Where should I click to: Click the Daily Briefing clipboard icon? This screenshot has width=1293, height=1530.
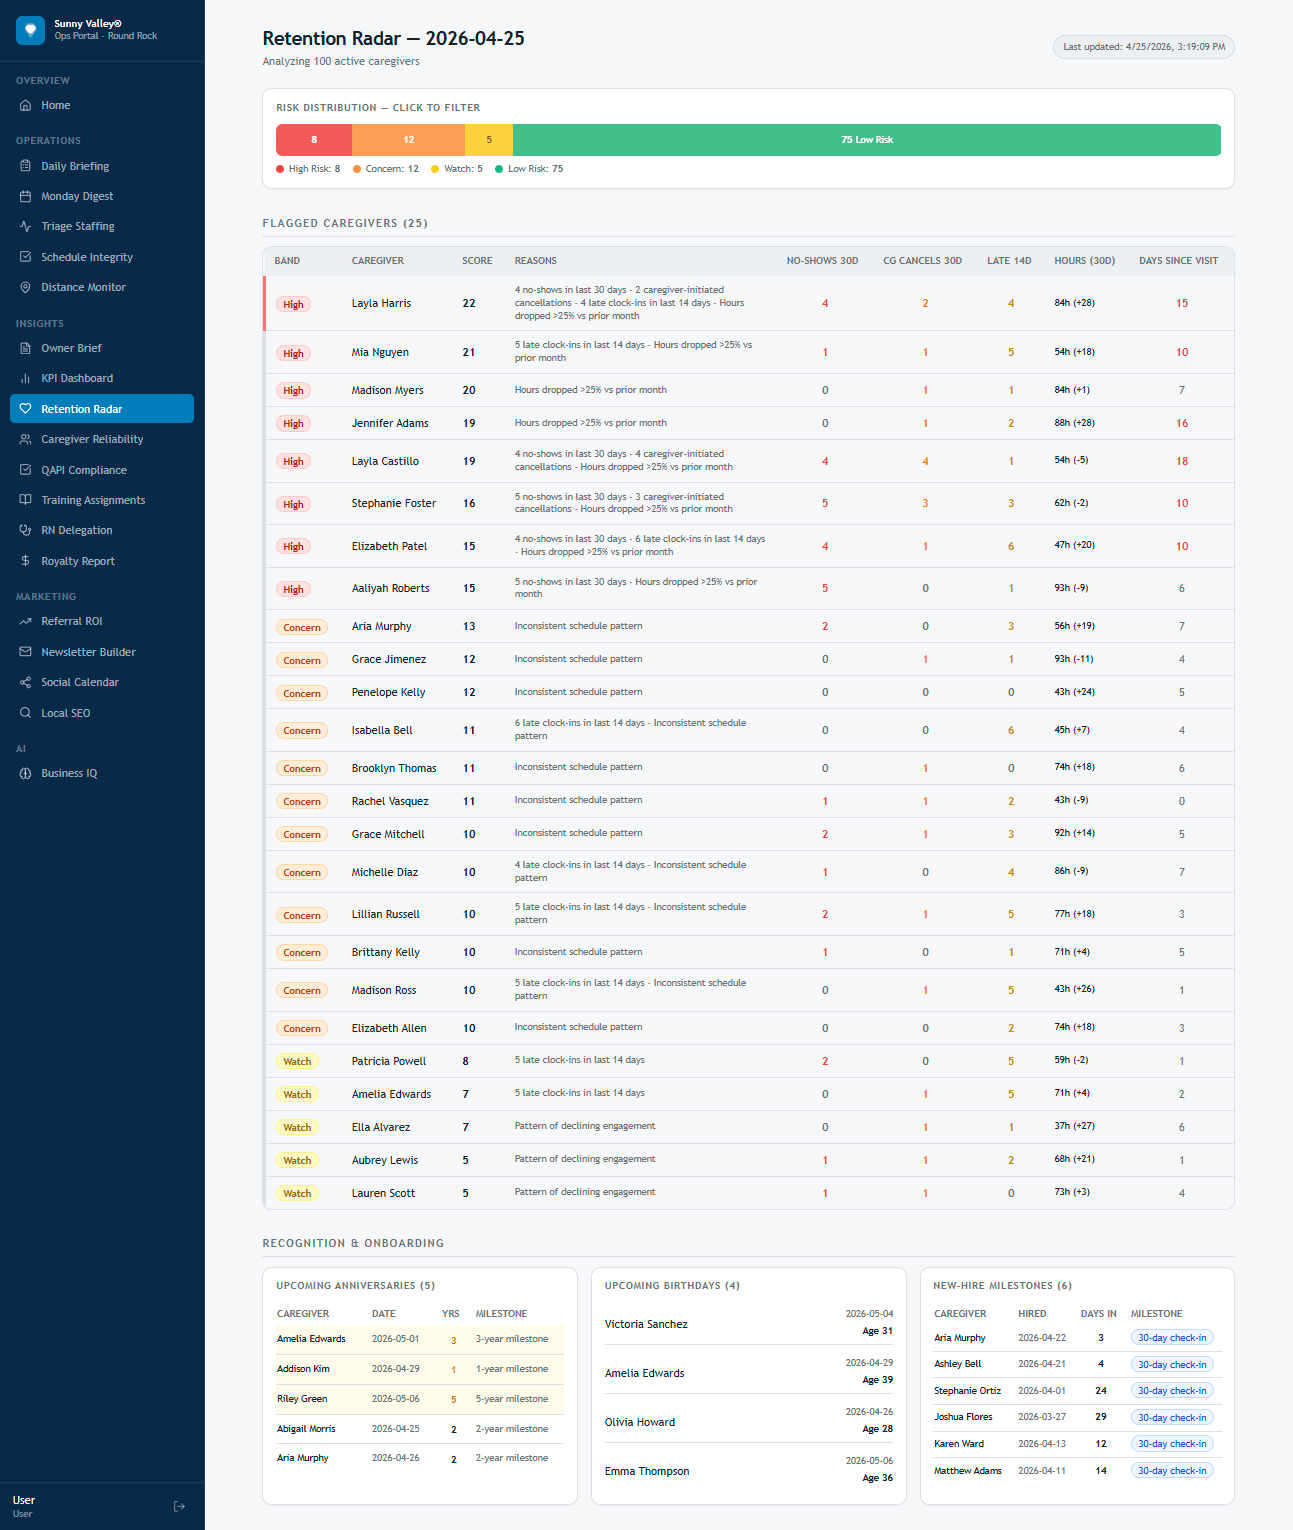(x=26, y=167)
